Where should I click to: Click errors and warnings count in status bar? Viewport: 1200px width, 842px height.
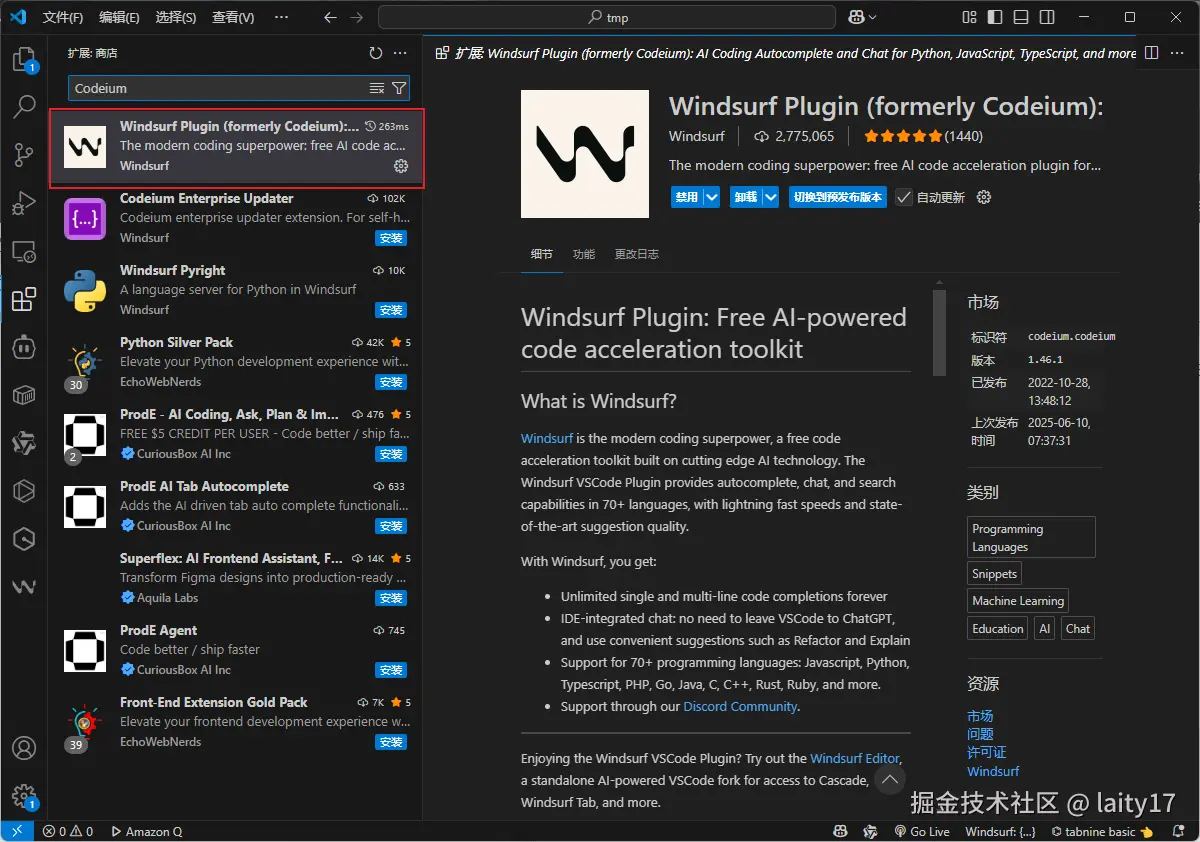click(x=68, y=831)
